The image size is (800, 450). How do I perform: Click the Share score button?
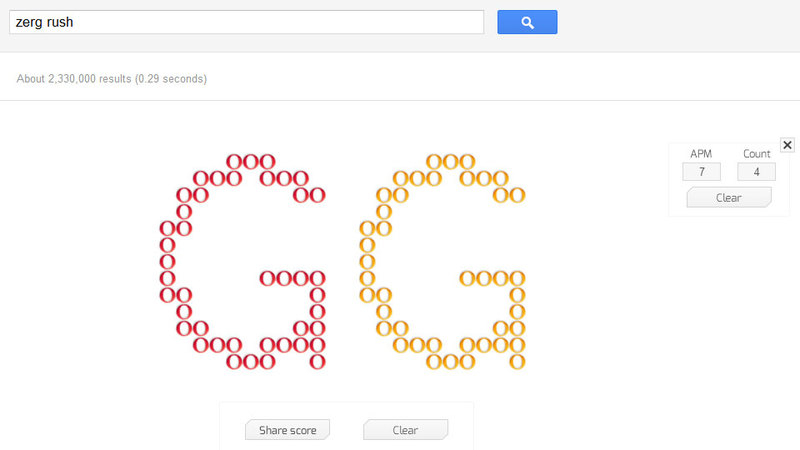(287, 430)
